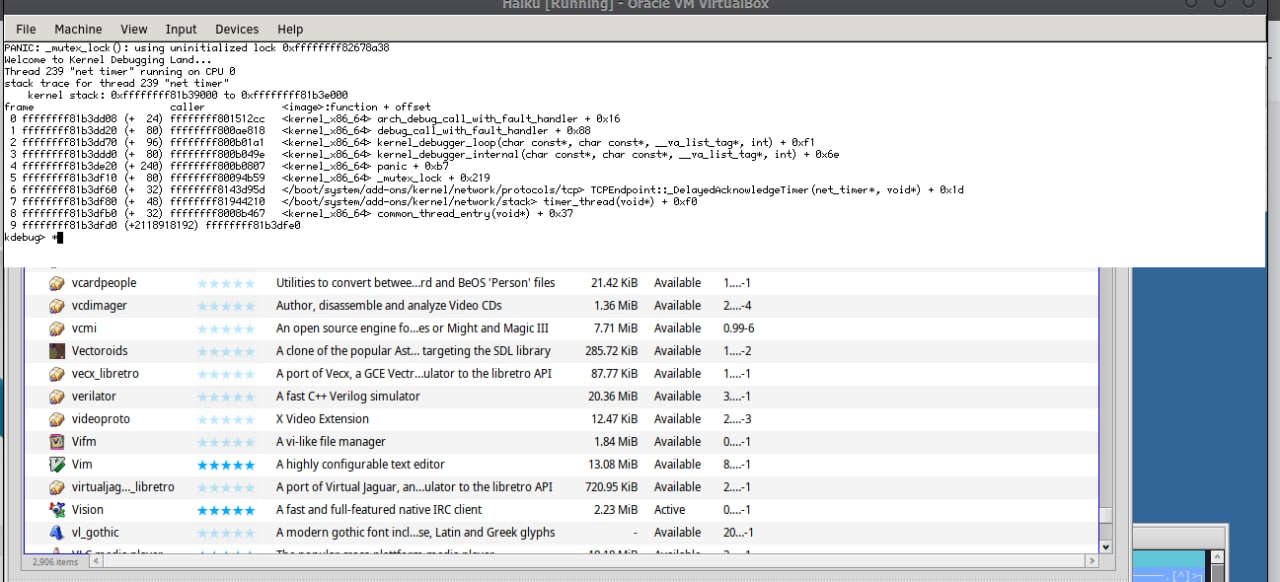Screen dimensions: 1280x582
Task: Click the Vision IRC client icon
Action: [x=57, y=510]
